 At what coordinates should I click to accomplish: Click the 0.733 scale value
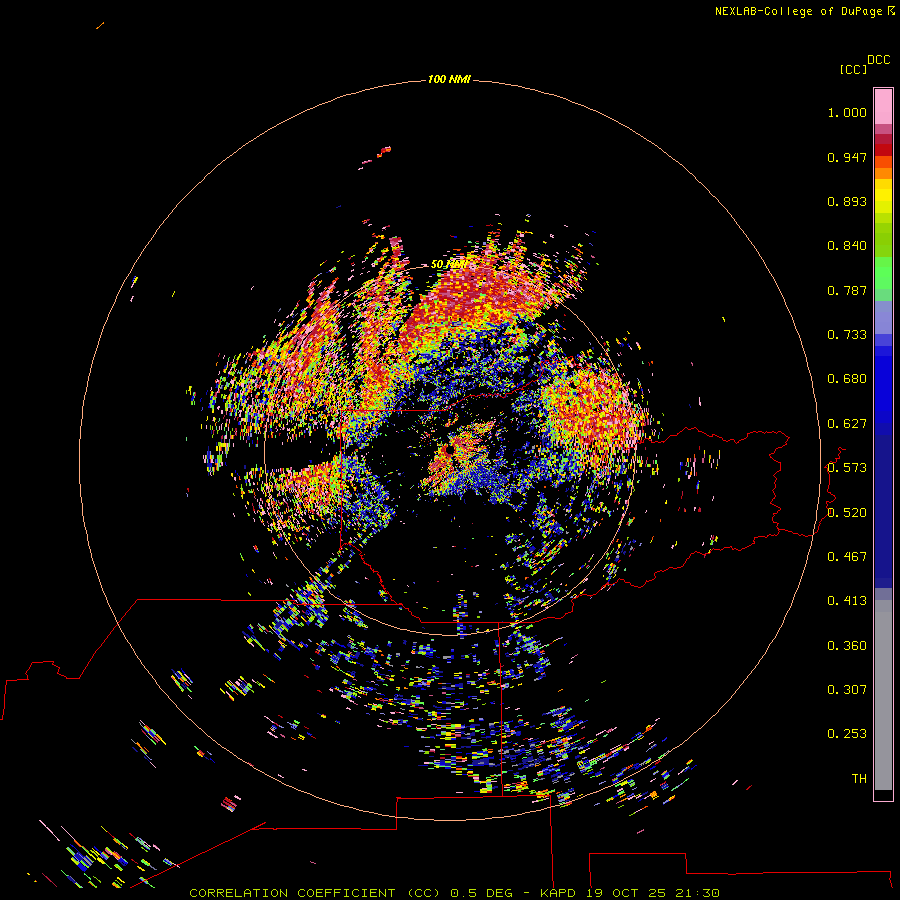847,335
